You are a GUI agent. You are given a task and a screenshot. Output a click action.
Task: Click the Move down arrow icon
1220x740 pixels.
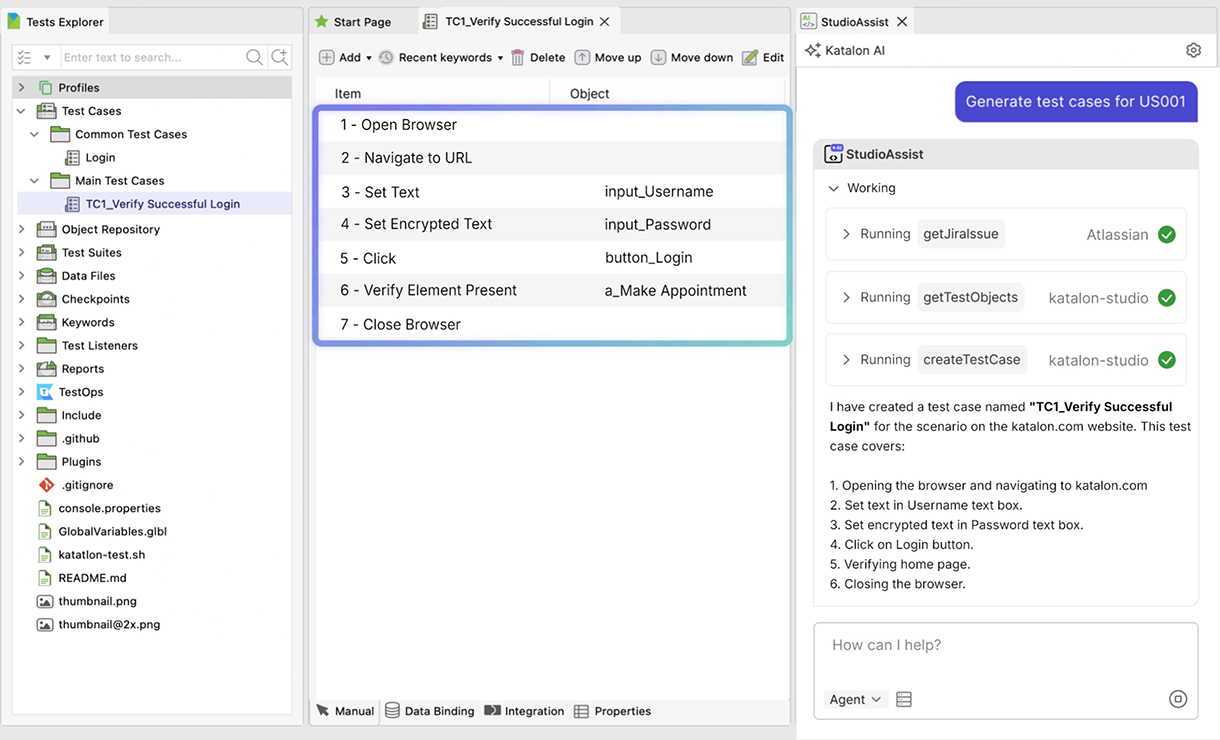(x=658, y=57)
